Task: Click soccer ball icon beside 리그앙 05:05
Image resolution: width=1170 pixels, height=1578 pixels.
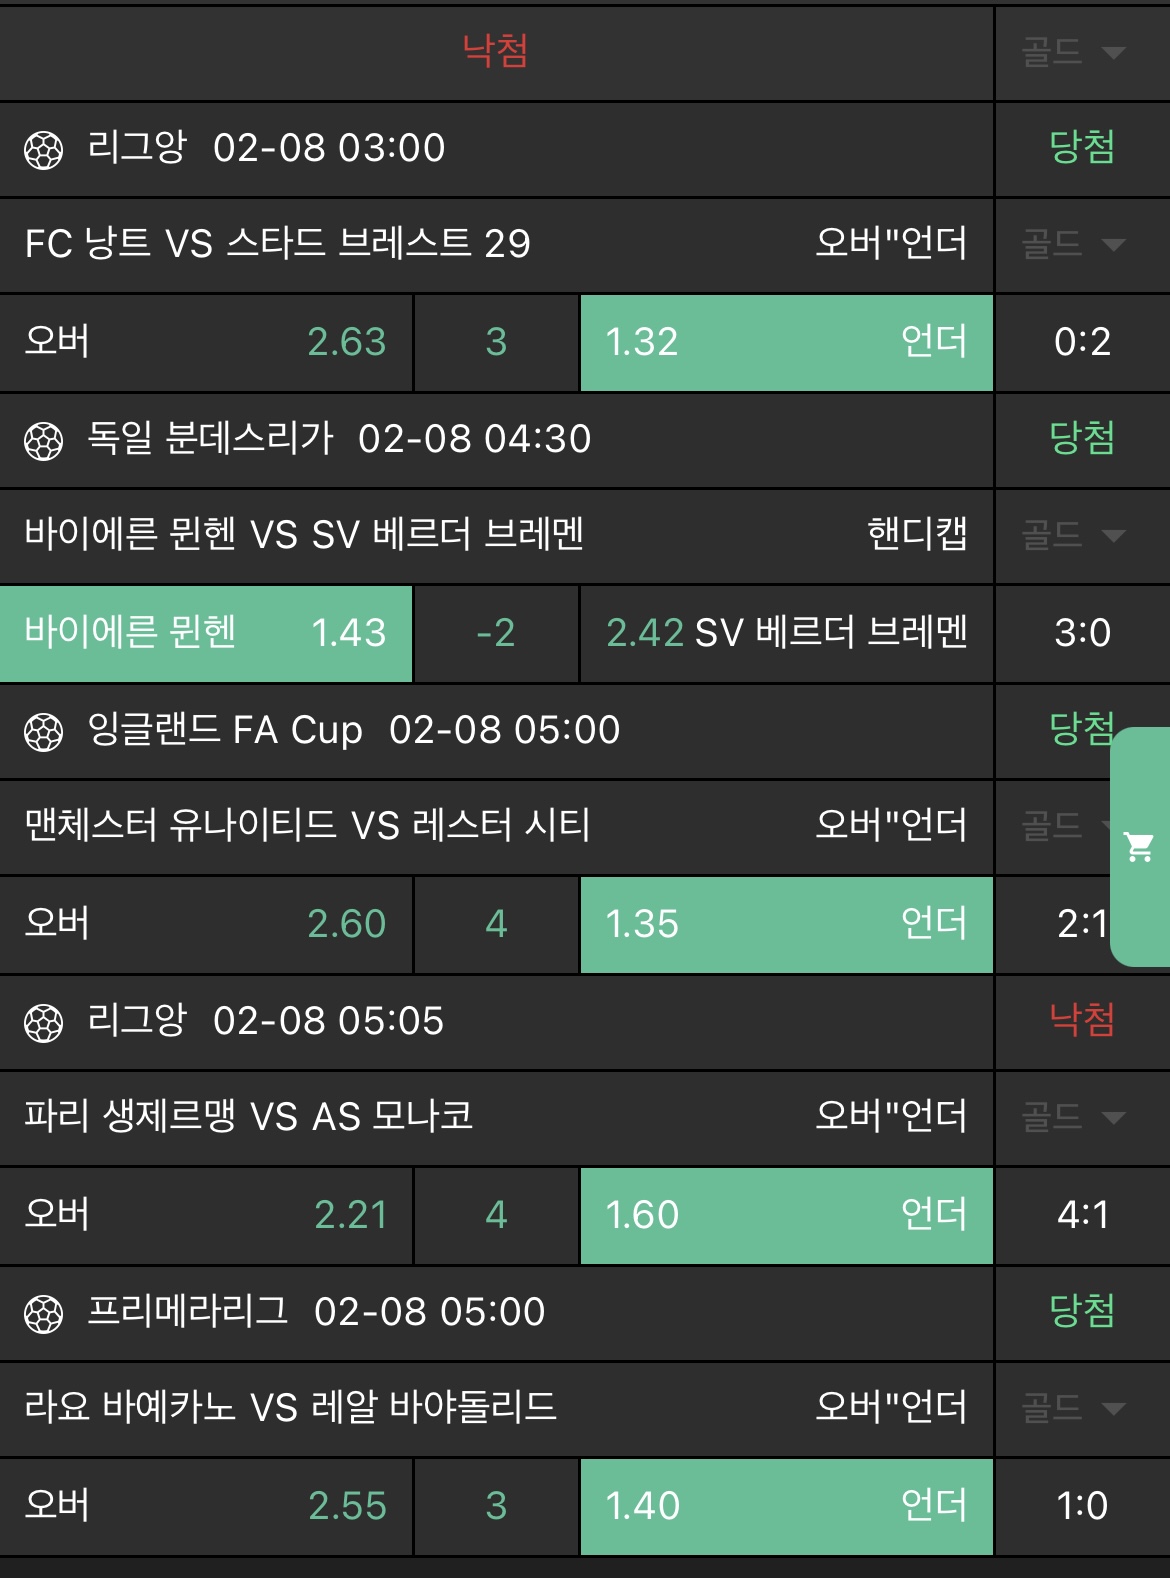Action: [x=43, y=1023]
